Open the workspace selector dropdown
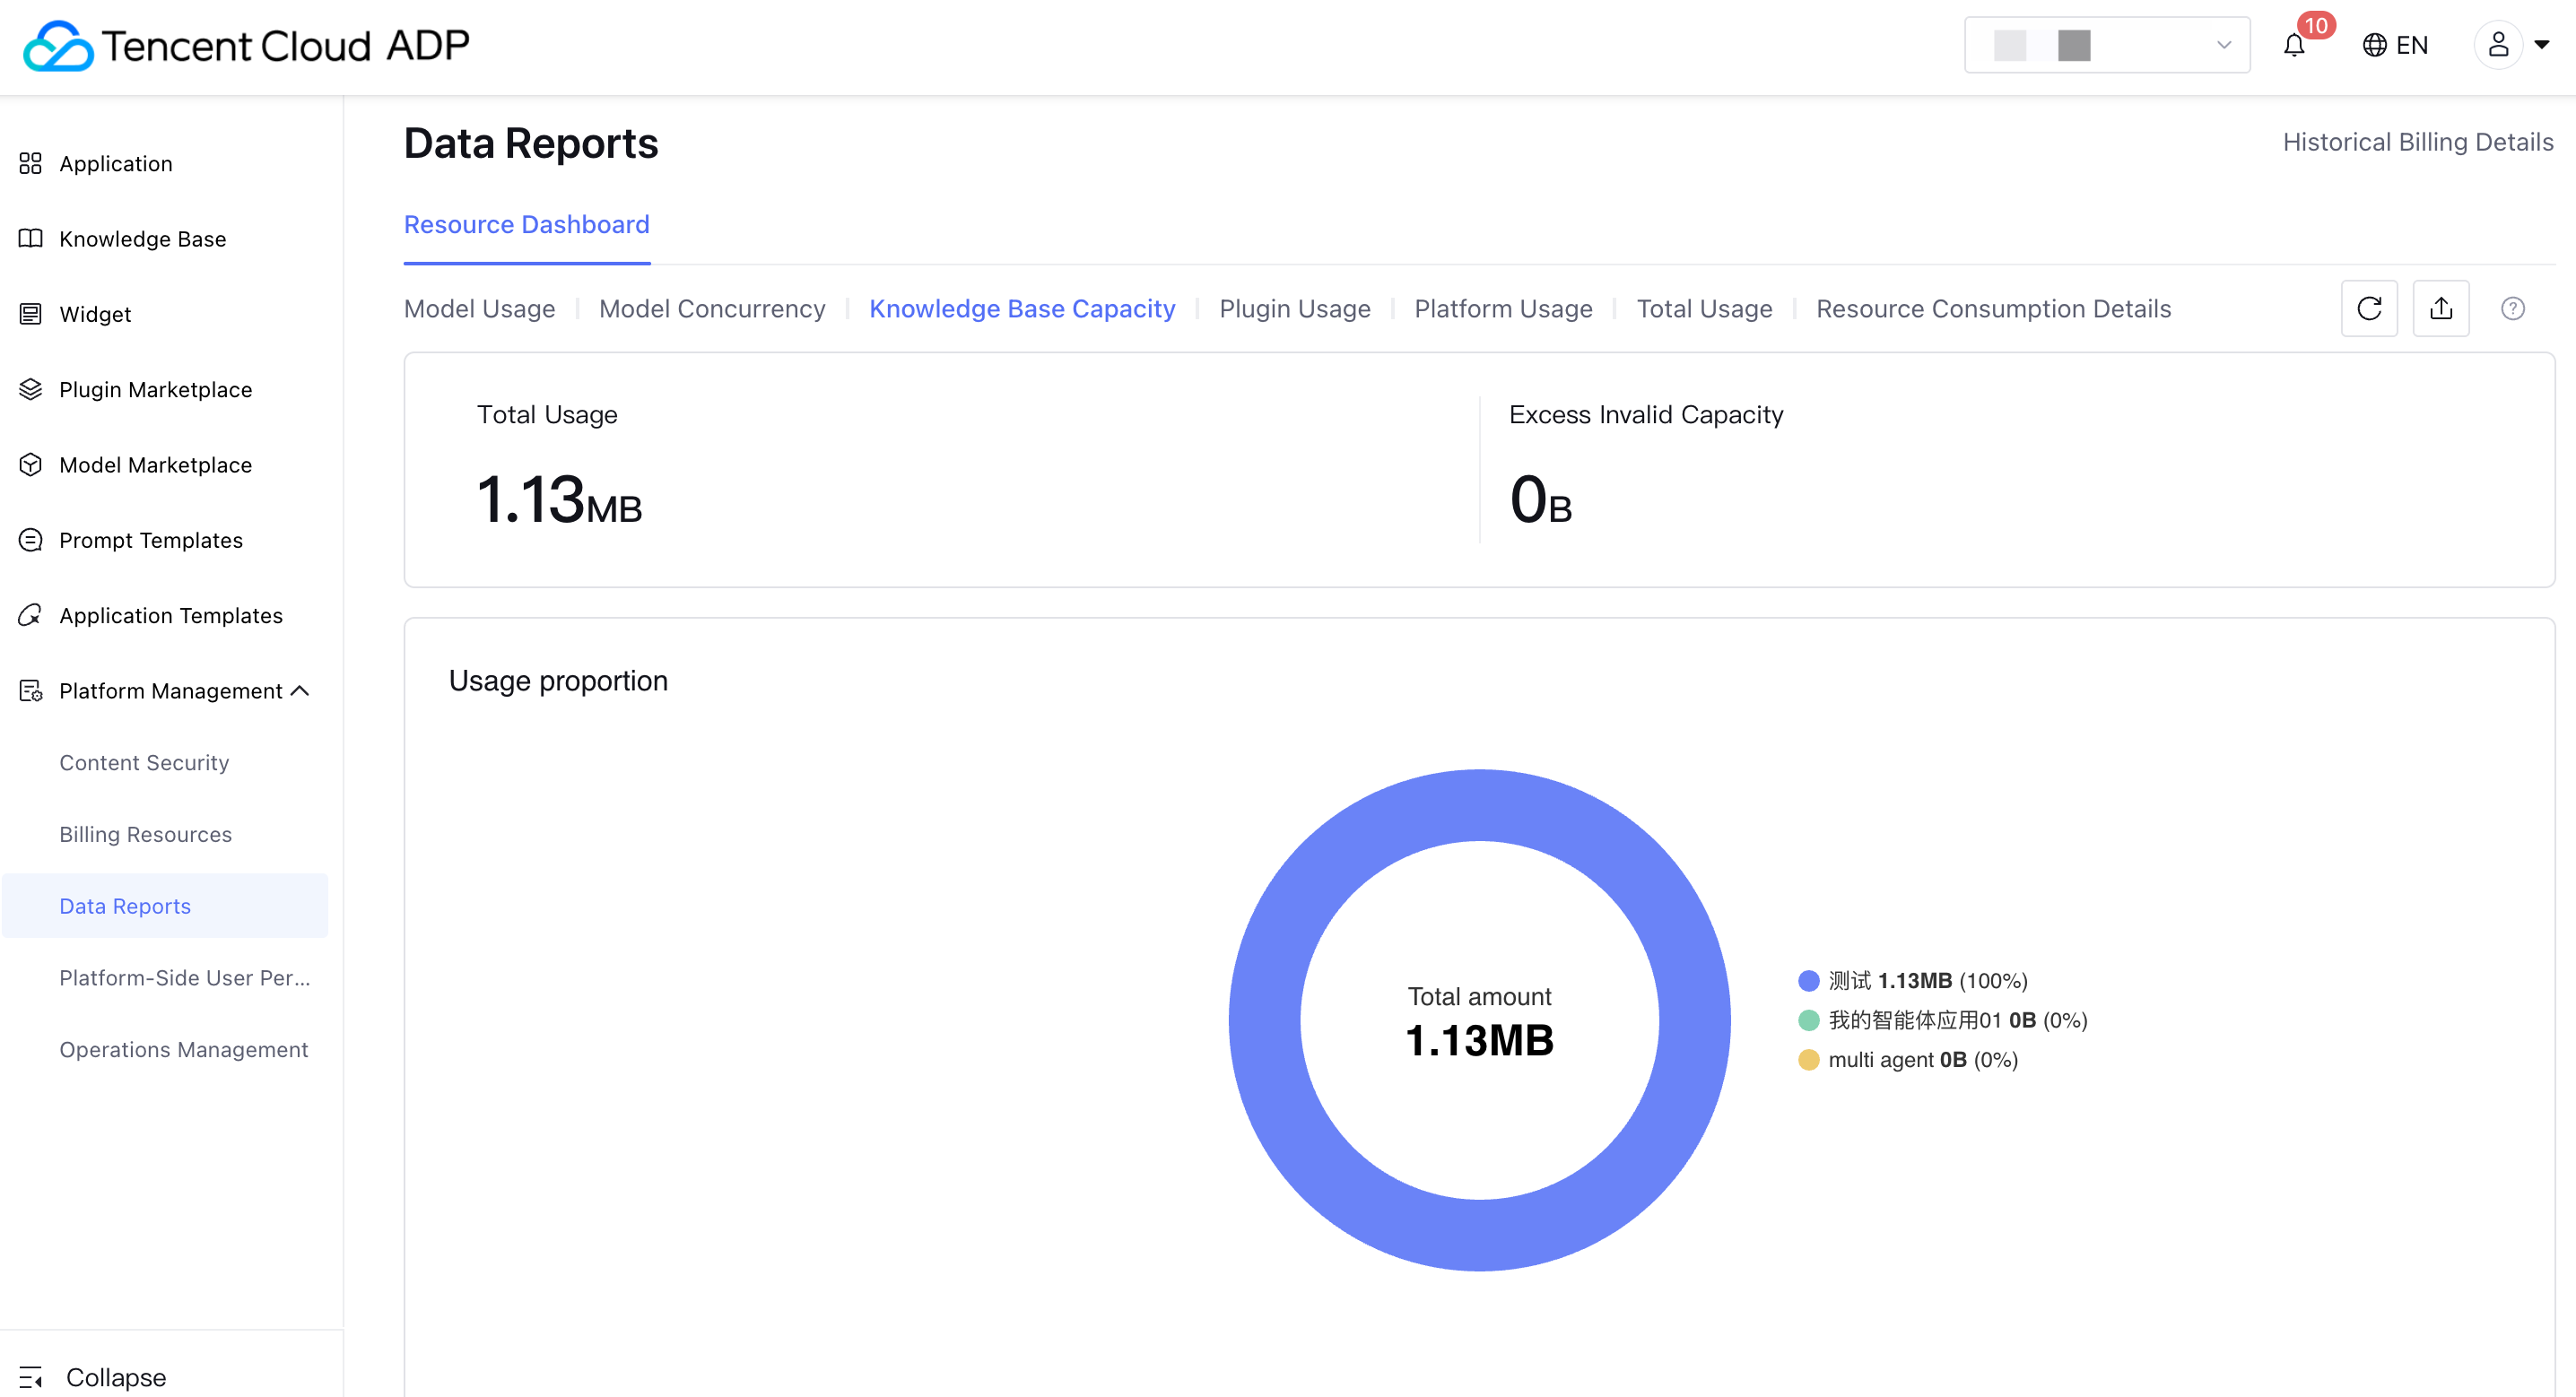The width and height of the screenshot is (2576, 1397). tap(2106, 45)
